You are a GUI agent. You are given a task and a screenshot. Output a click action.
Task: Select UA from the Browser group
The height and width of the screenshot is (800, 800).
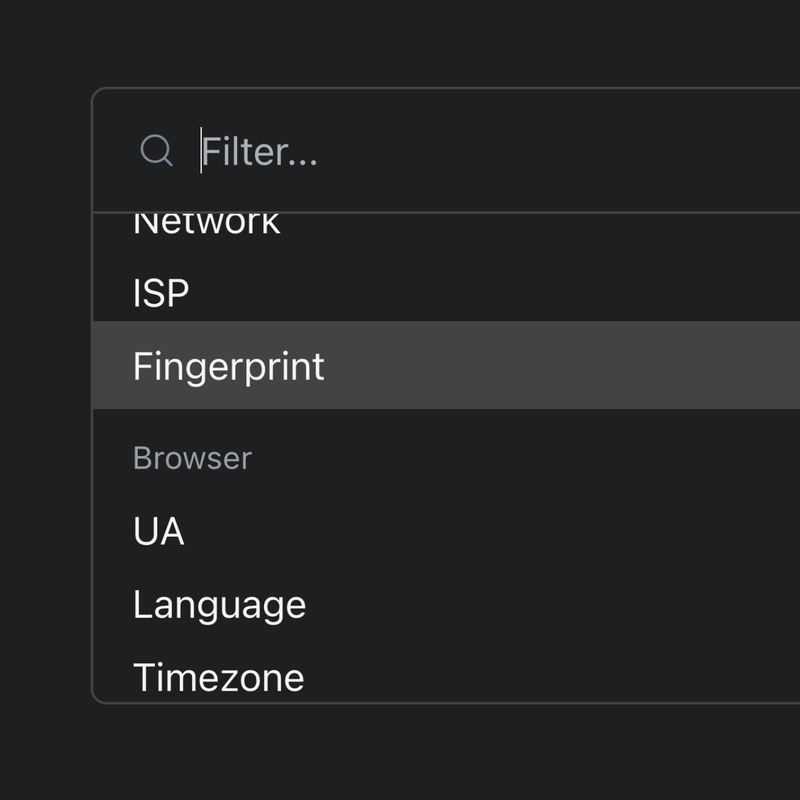[x=446, y=531]
